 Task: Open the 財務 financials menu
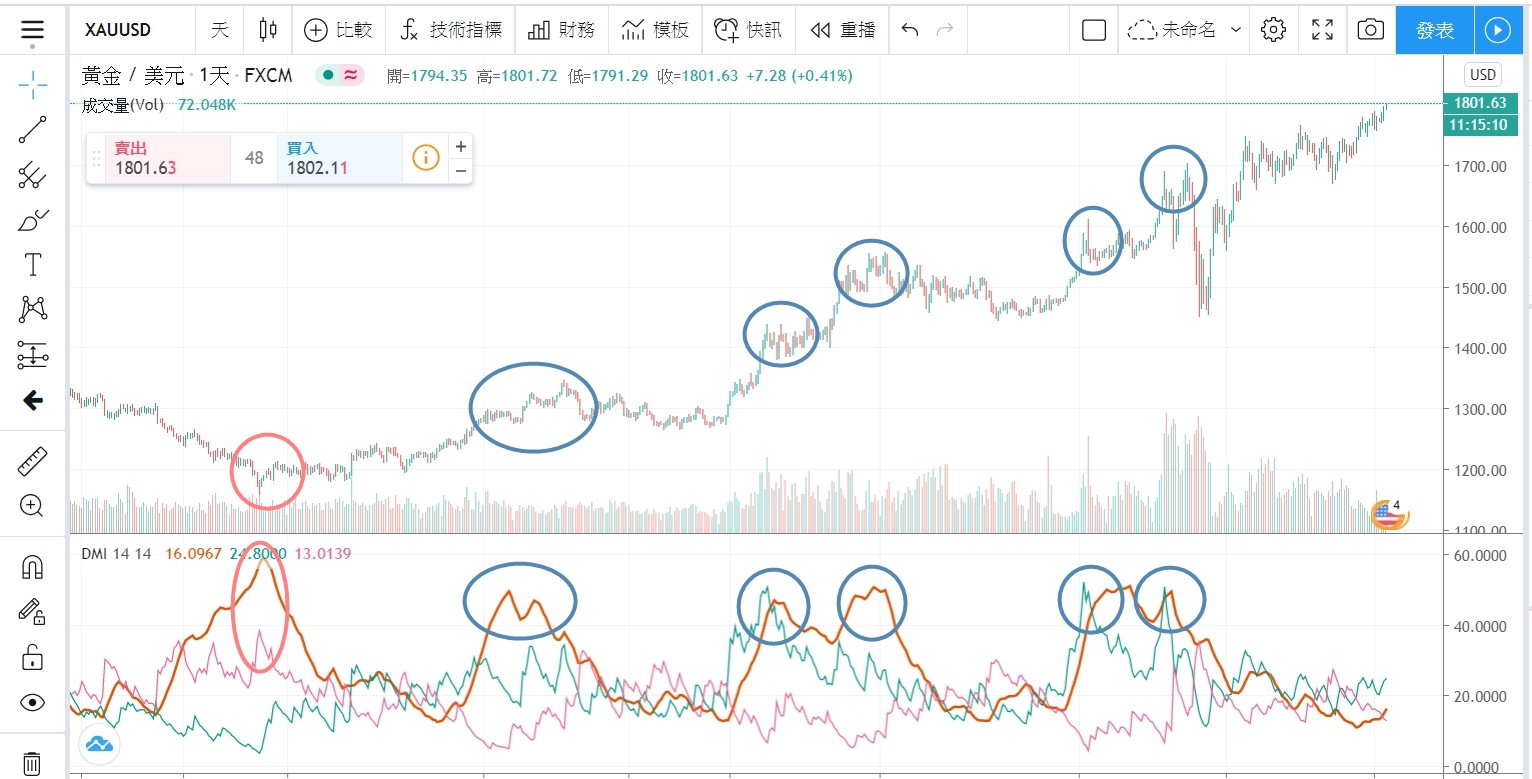[x=563, y=30]
